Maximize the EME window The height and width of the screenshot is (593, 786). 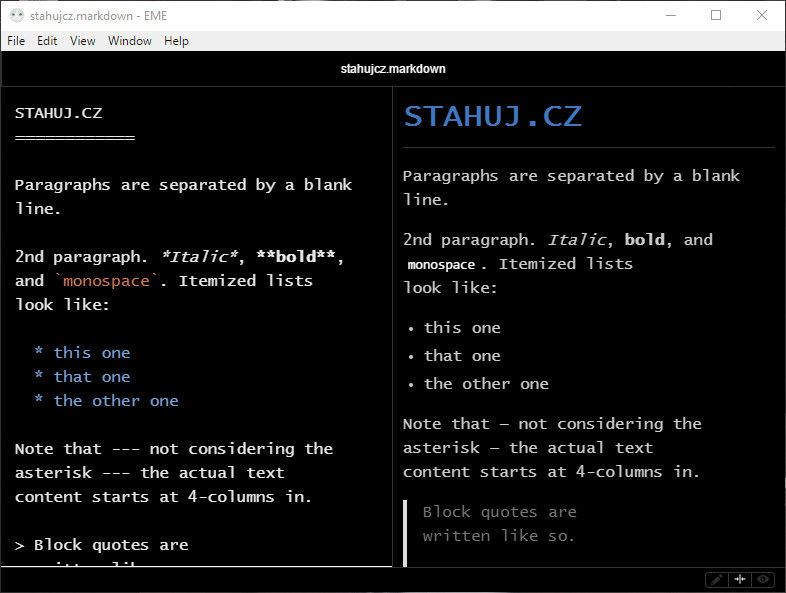click(x=716, y=16)
